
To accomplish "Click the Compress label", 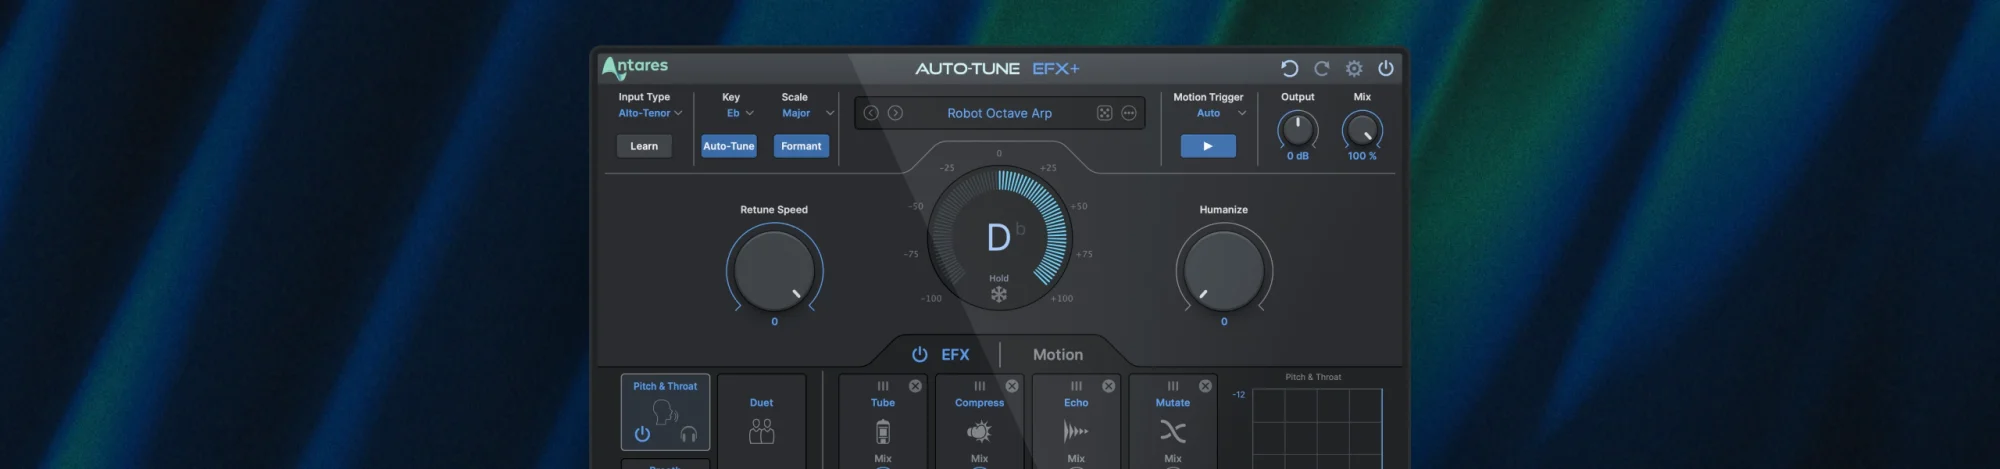I will coord(979,403).
